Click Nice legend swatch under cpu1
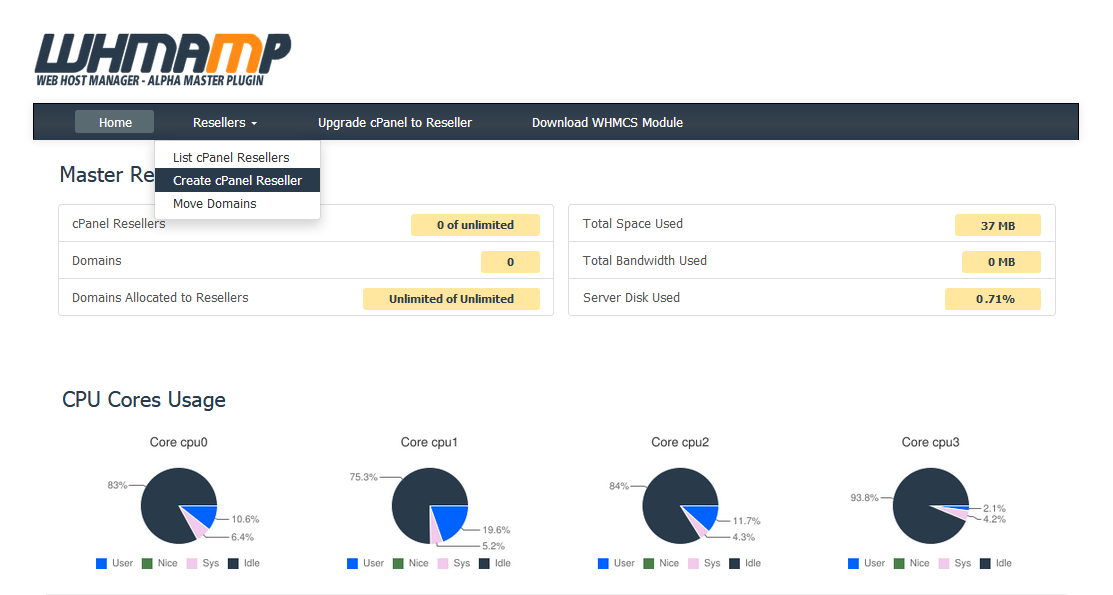 [x=398, y=563]
